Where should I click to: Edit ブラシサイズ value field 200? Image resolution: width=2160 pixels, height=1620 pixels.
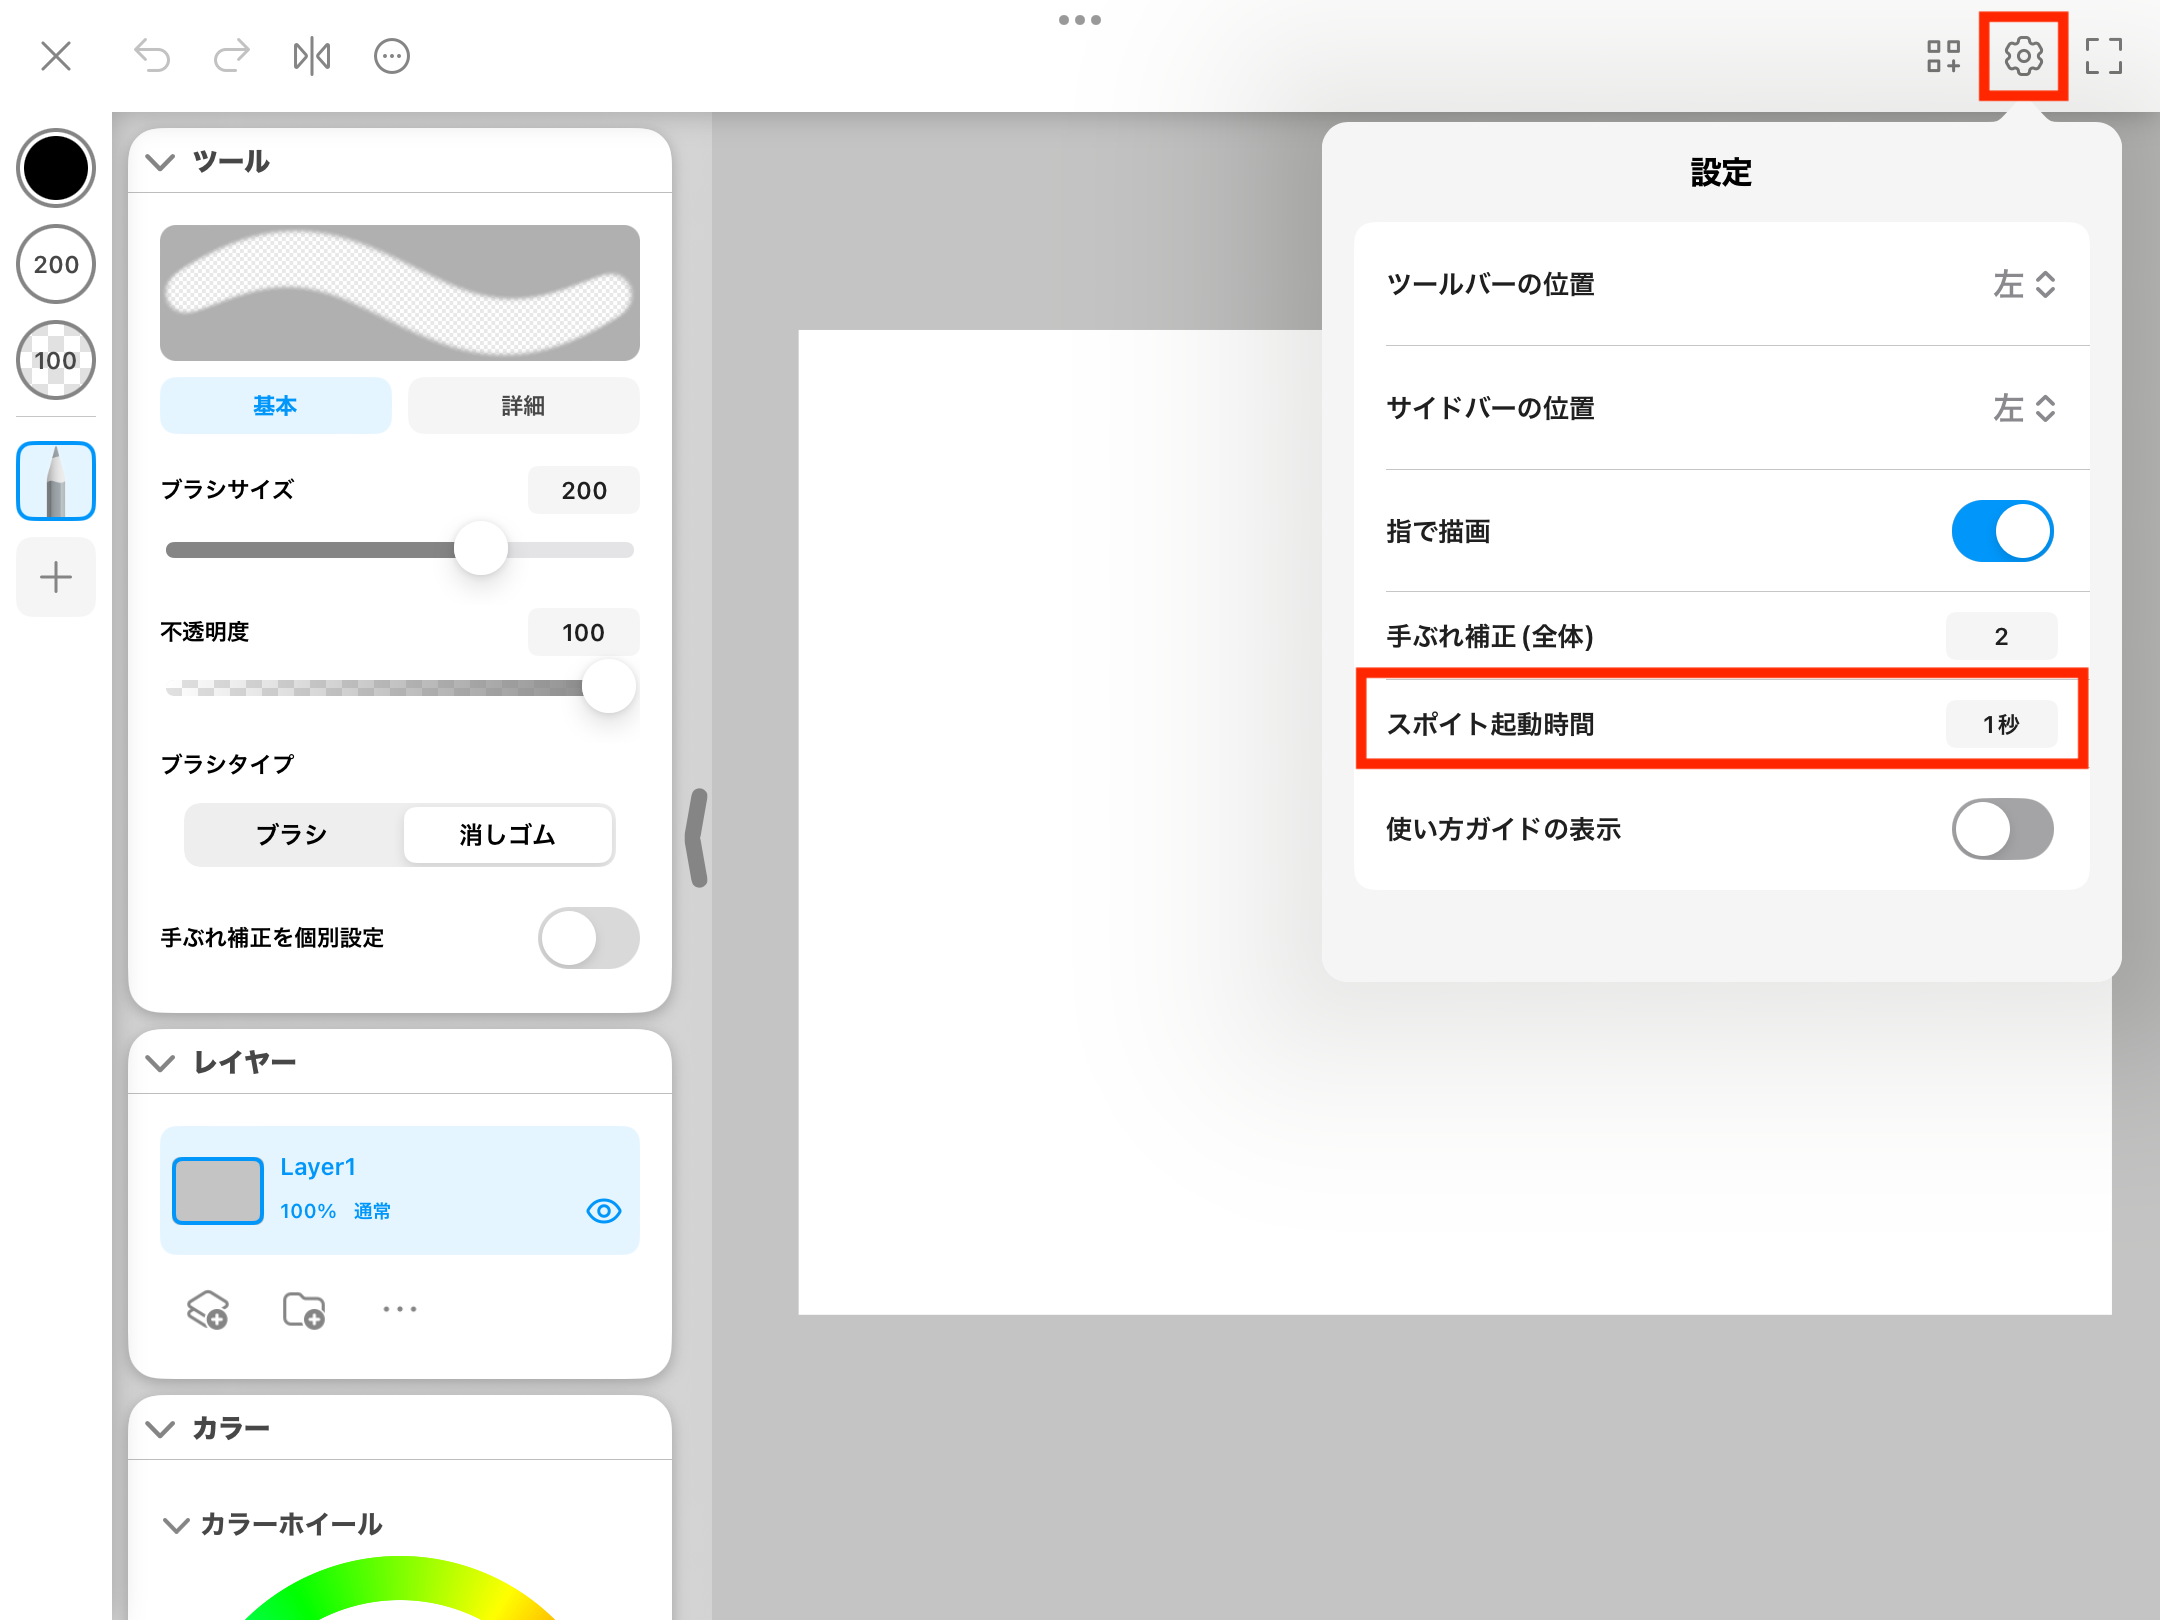(584, 490)
